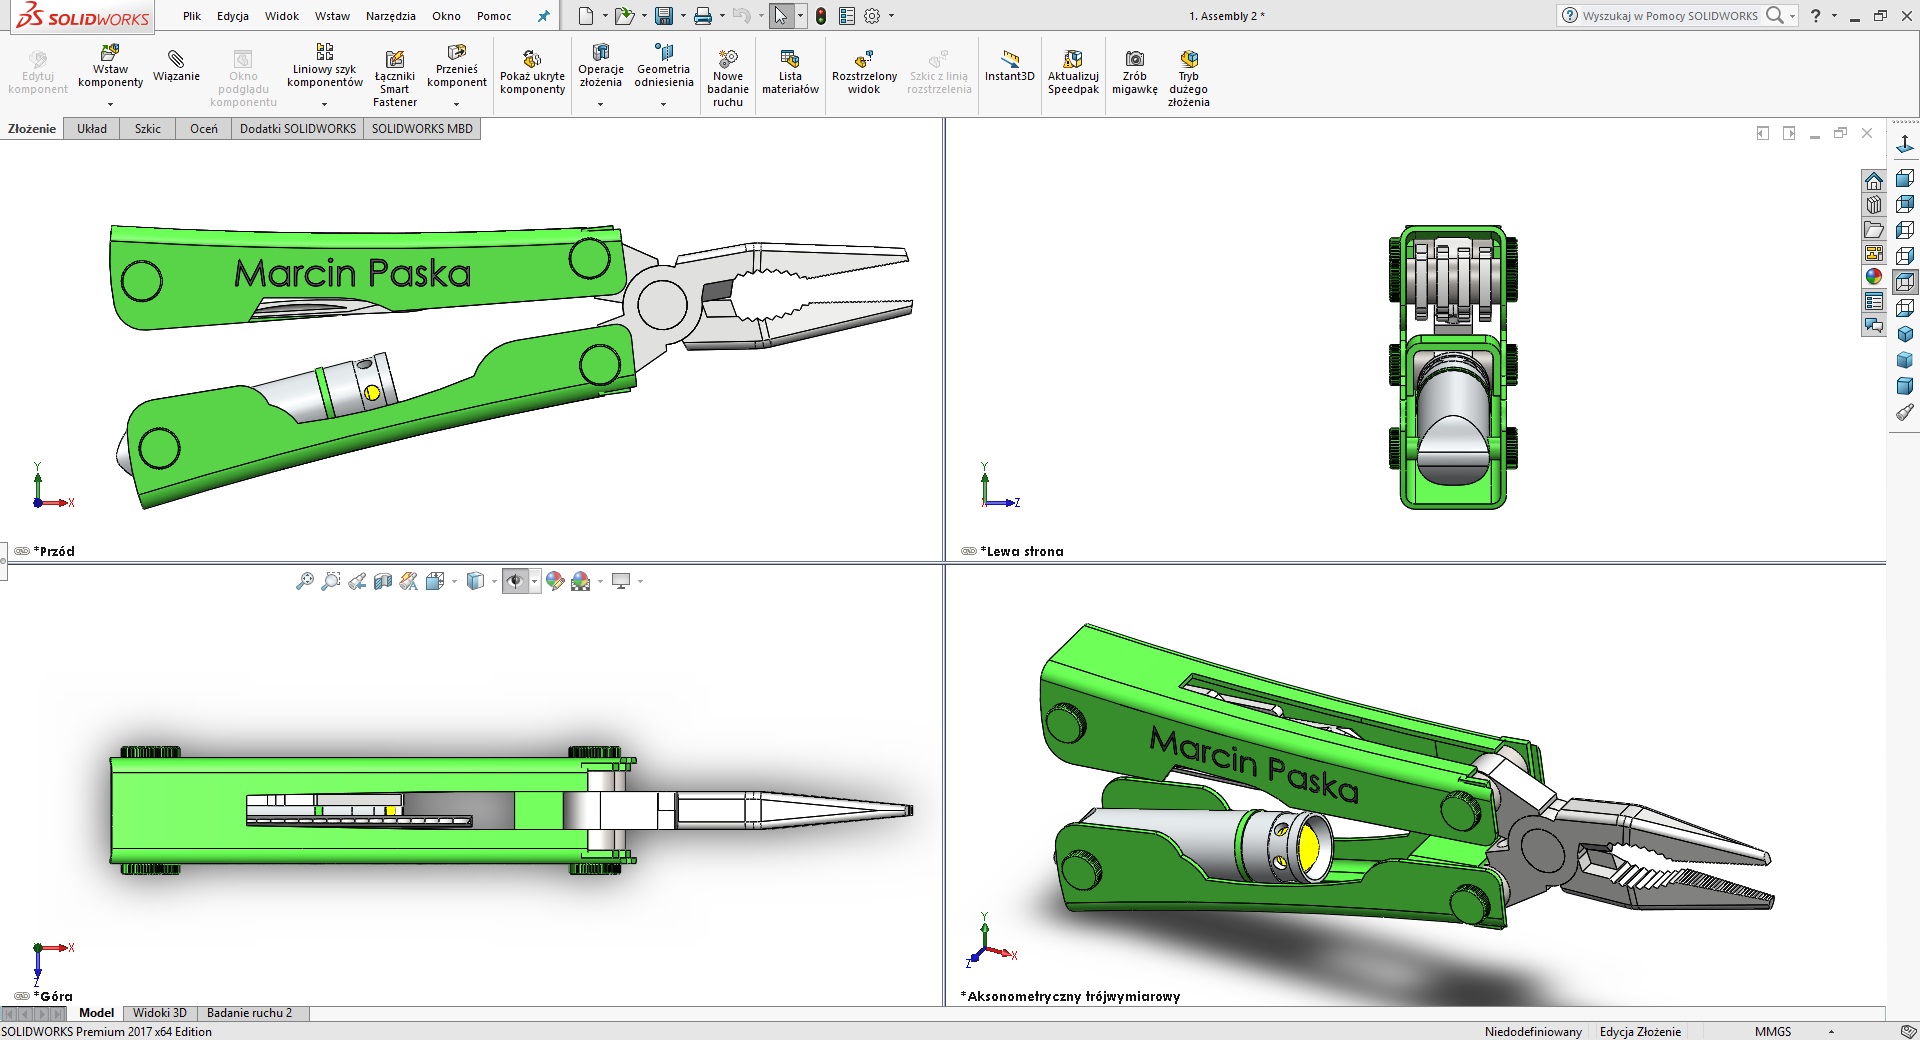Click the Zrób migawkę button
The height and width of the screenshot is (1040, 1920).
click(1135, 72)
